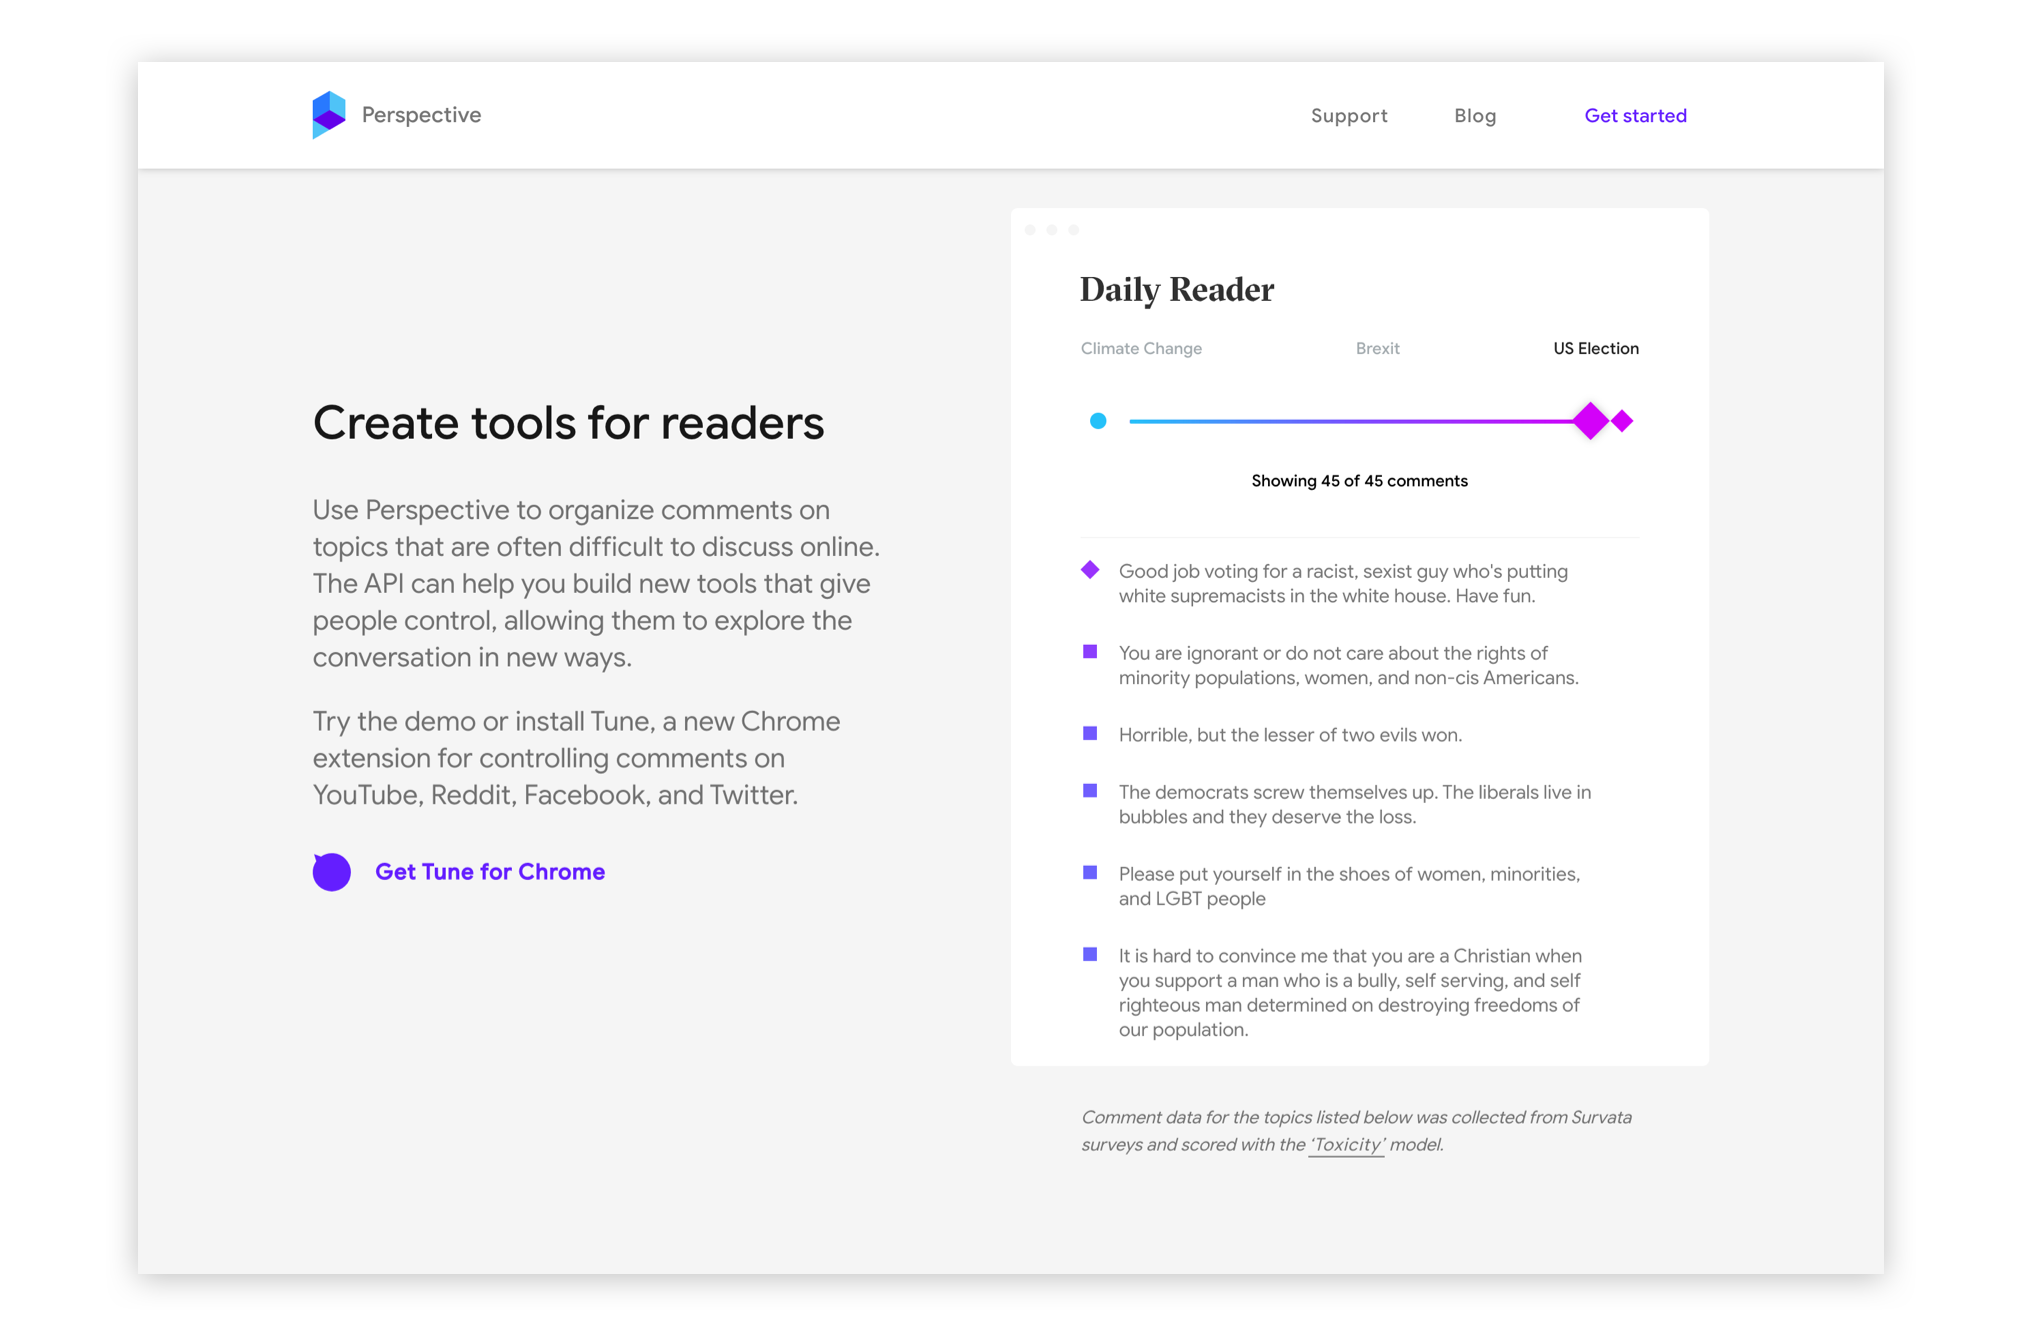Click the purple Tune circle icon

pos(331,871)
